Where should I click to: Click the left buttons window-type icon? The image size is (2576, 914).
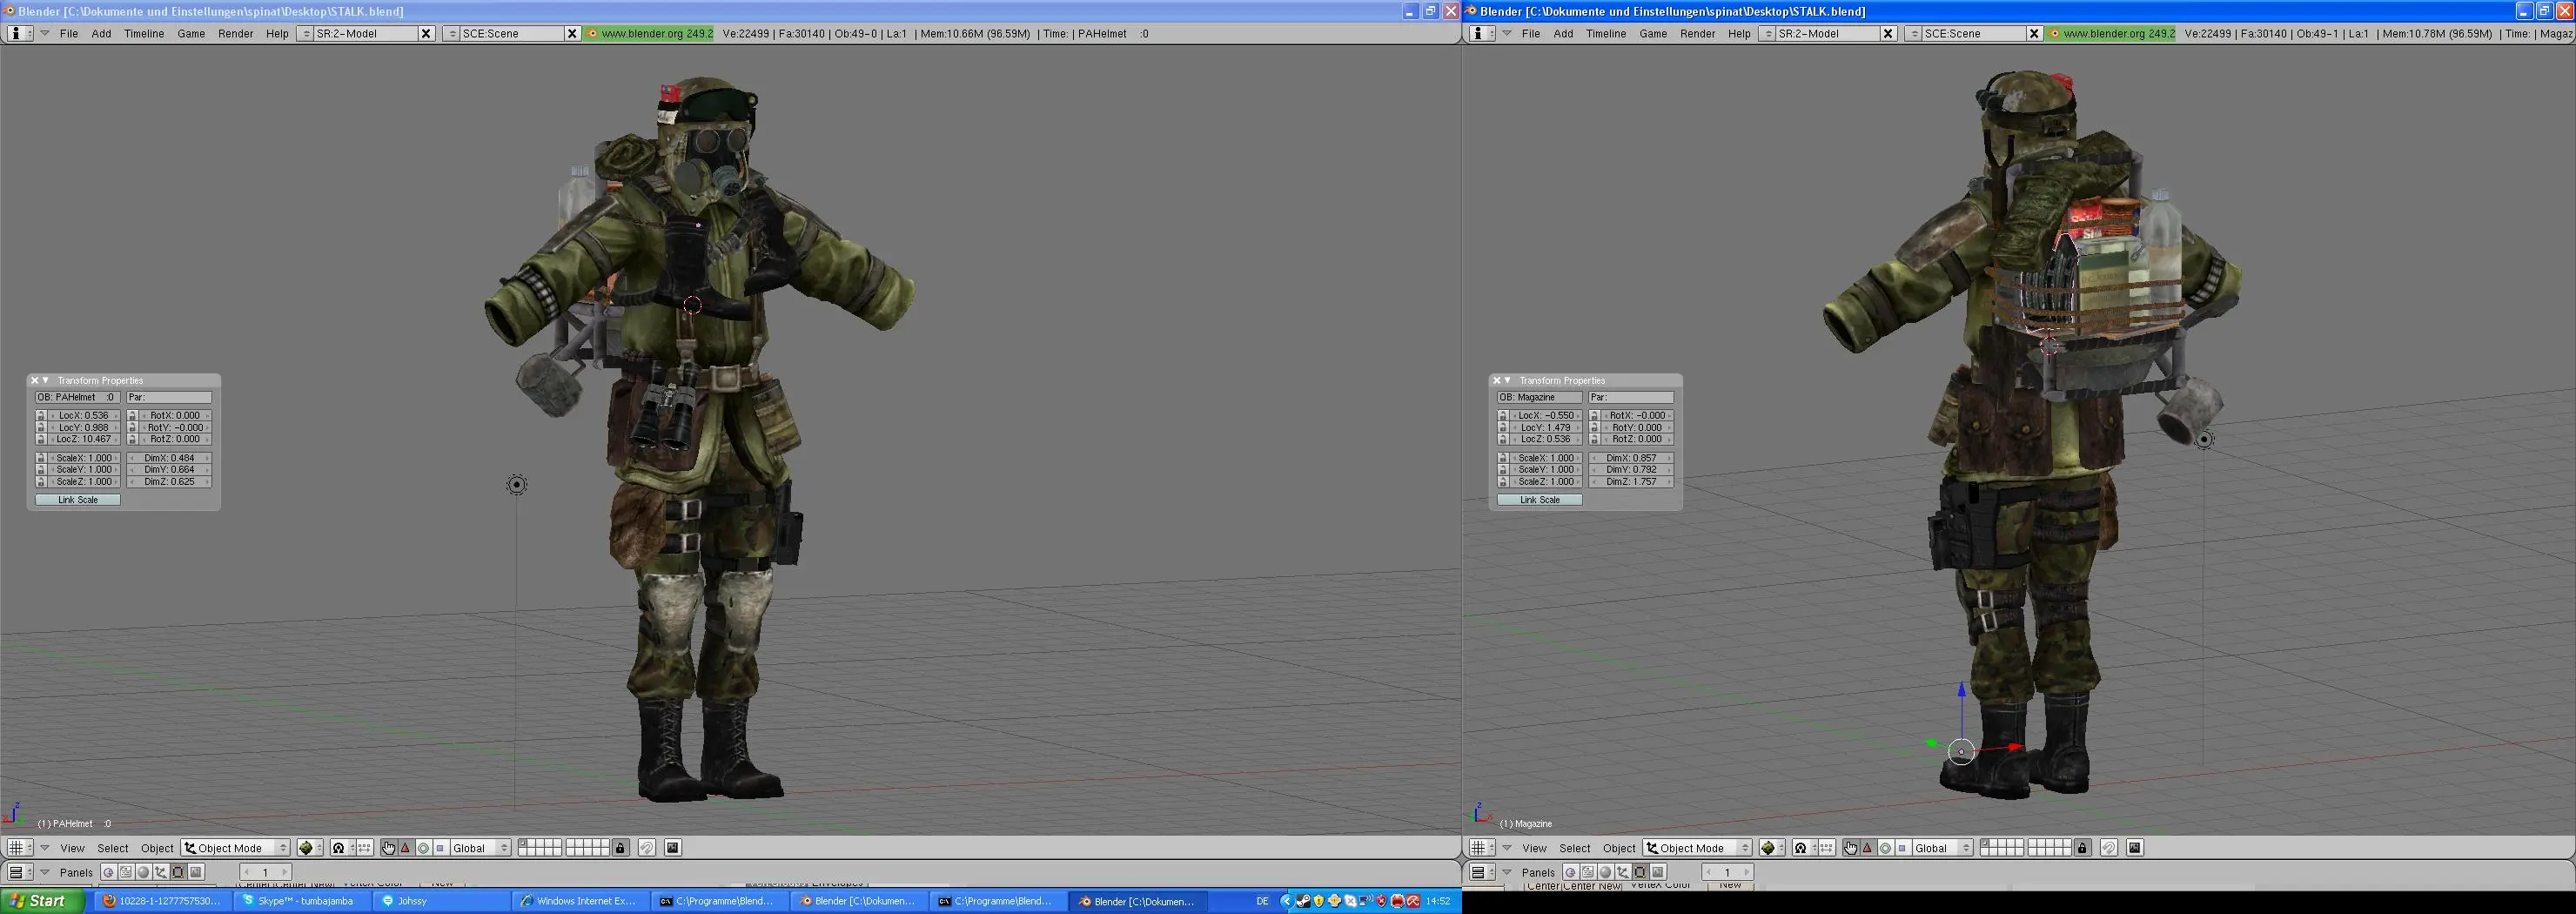pos(20,872)
